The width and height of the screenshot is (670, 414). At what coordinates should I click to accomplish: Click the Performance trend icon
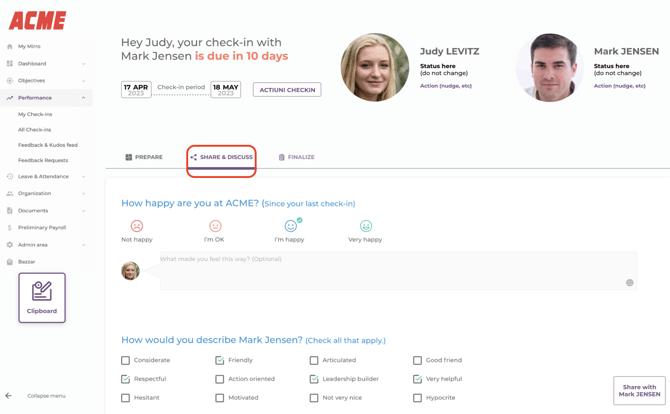click(9, 98)
